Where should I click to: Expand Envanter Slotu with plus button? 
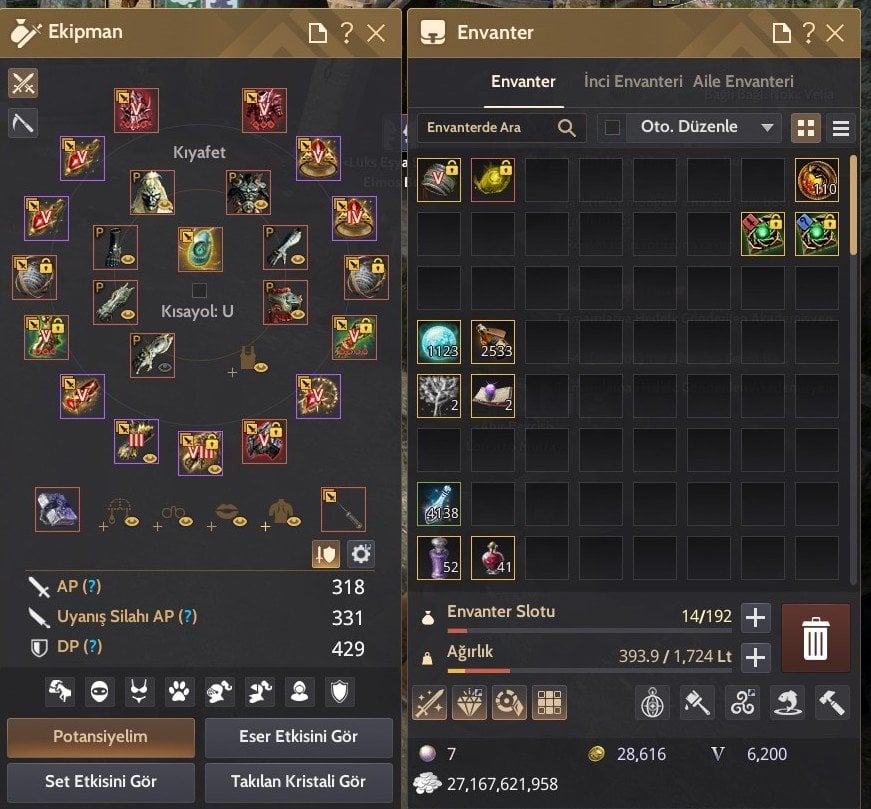pyautogui.click(x=755, y=617)
